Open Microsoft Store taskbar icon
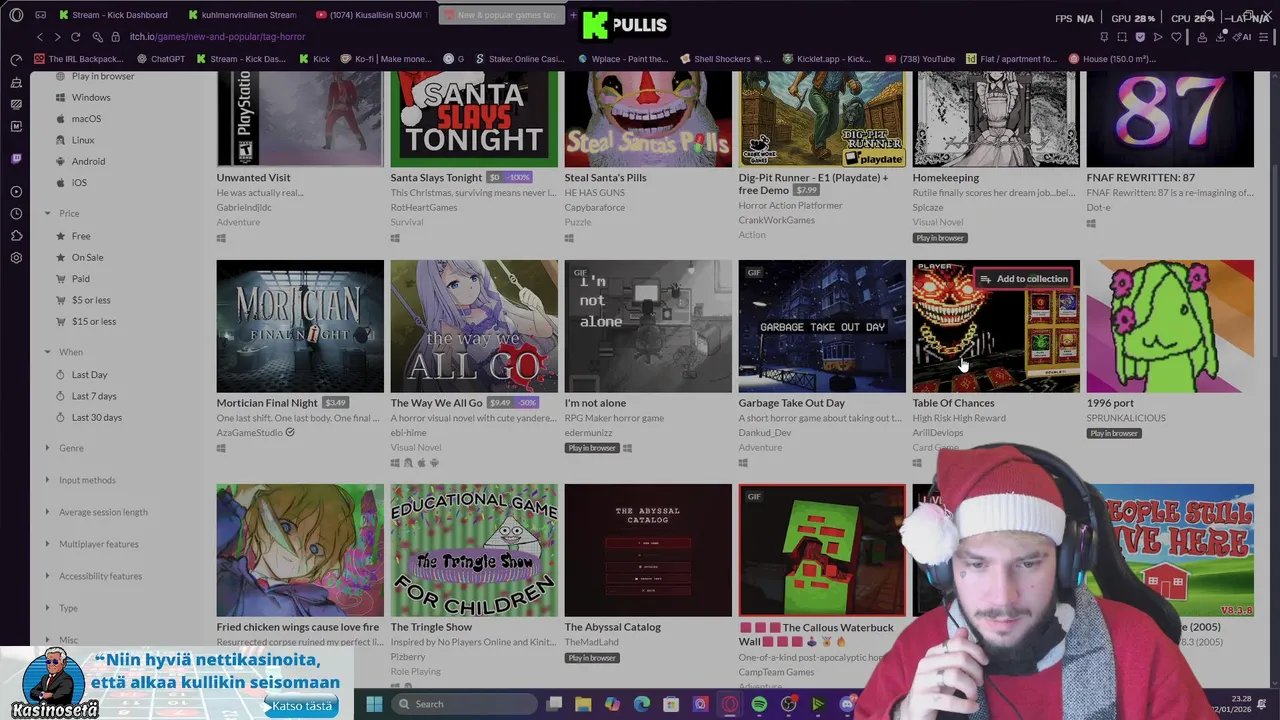This screenshot has width=1280, height=720. pos(671,704)
